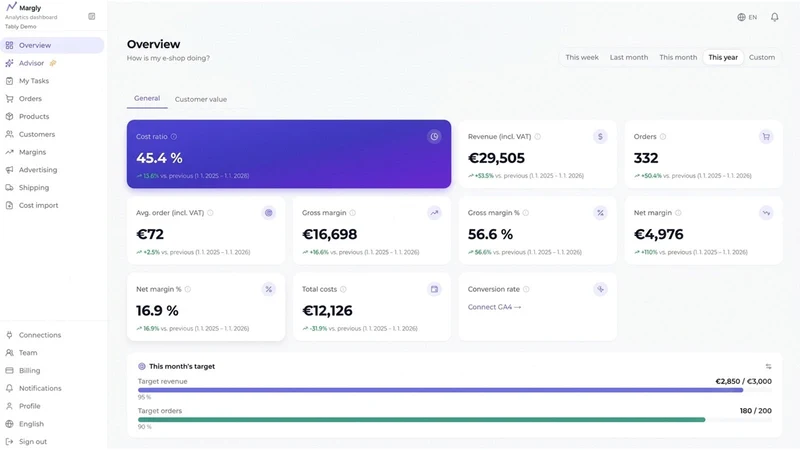800x450 pixels.
Task: Show info tooltip next to Gross margin %
Action: pos(526,213)
